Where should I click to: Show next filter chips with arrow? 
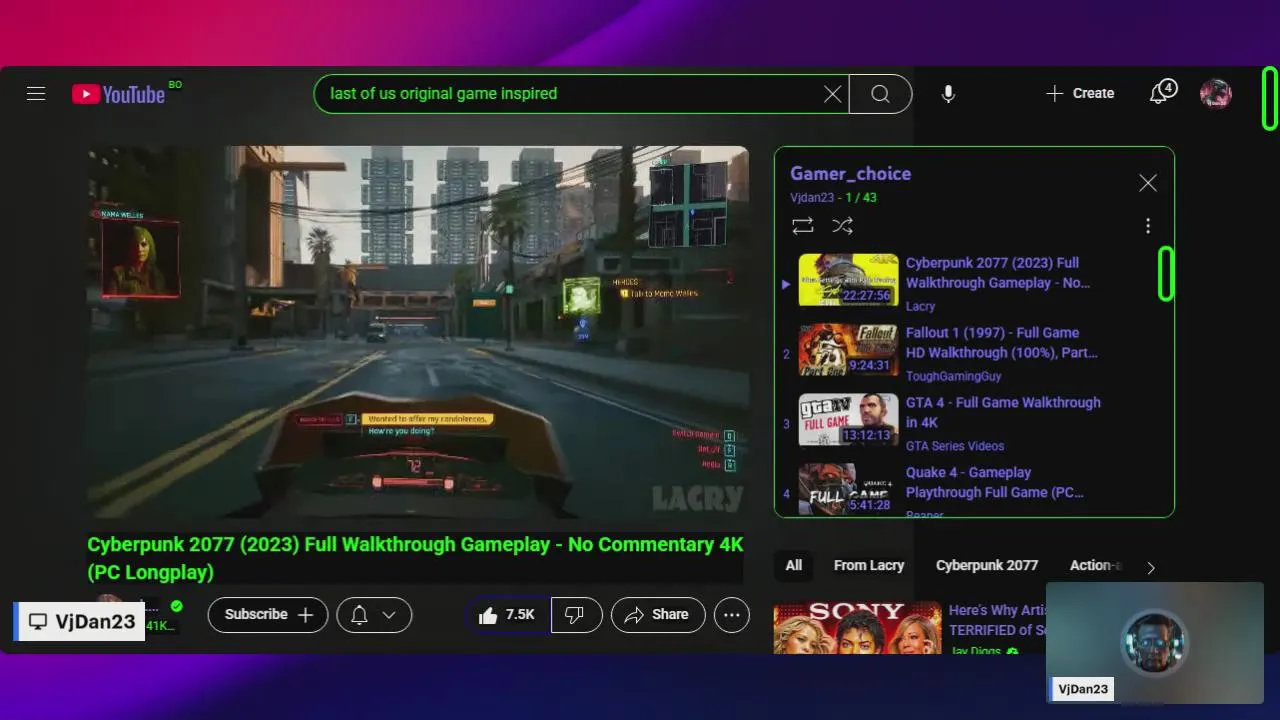[1151, 567]
